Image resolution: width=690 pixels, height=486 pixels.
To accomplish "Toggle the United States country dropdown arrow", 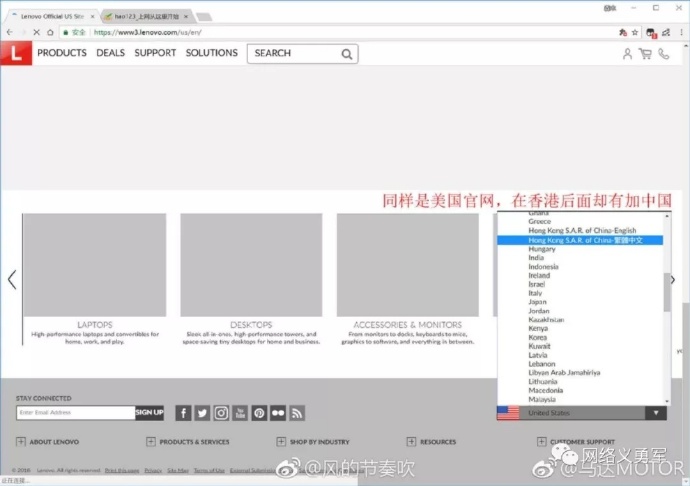I will pyautogui.click(x=656, y=413).
